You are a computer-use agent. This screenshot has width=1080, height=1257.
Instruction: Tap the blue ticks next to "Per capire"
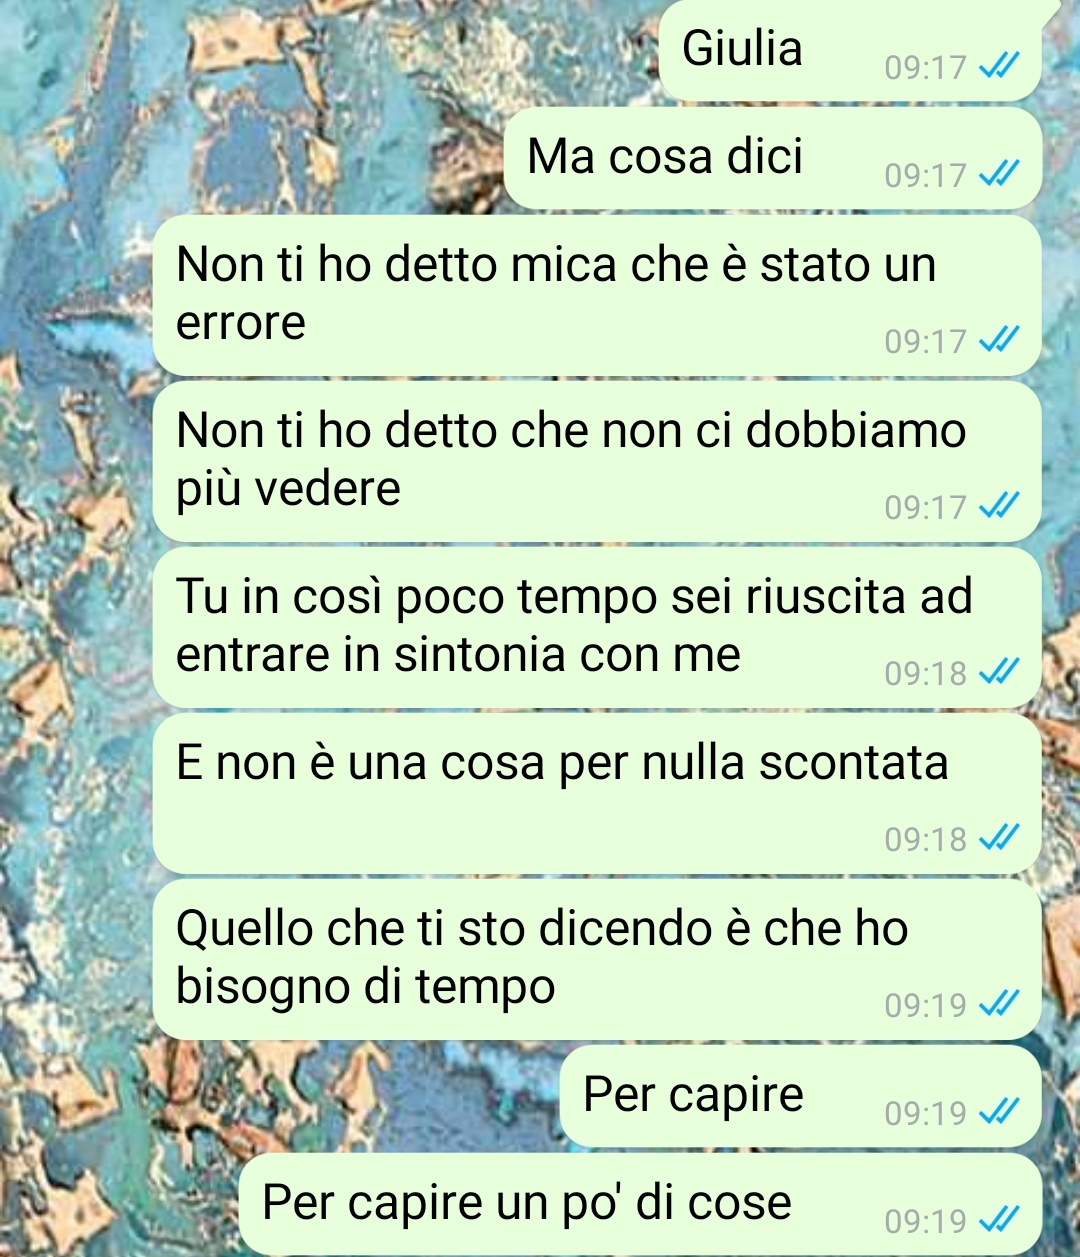998,1112
